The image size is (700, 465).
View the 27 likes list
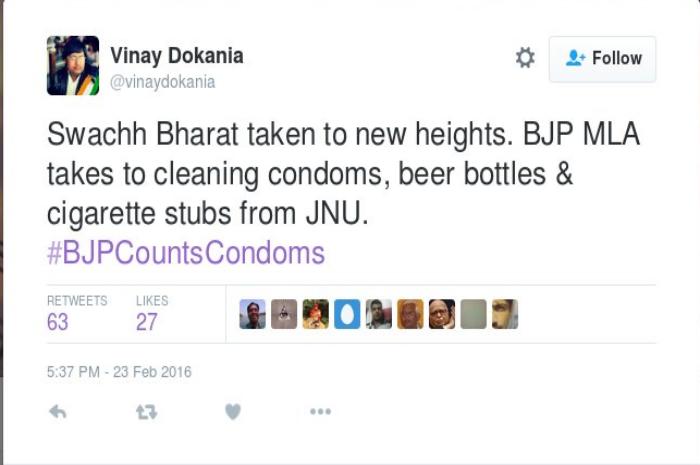tap(152, 314)
